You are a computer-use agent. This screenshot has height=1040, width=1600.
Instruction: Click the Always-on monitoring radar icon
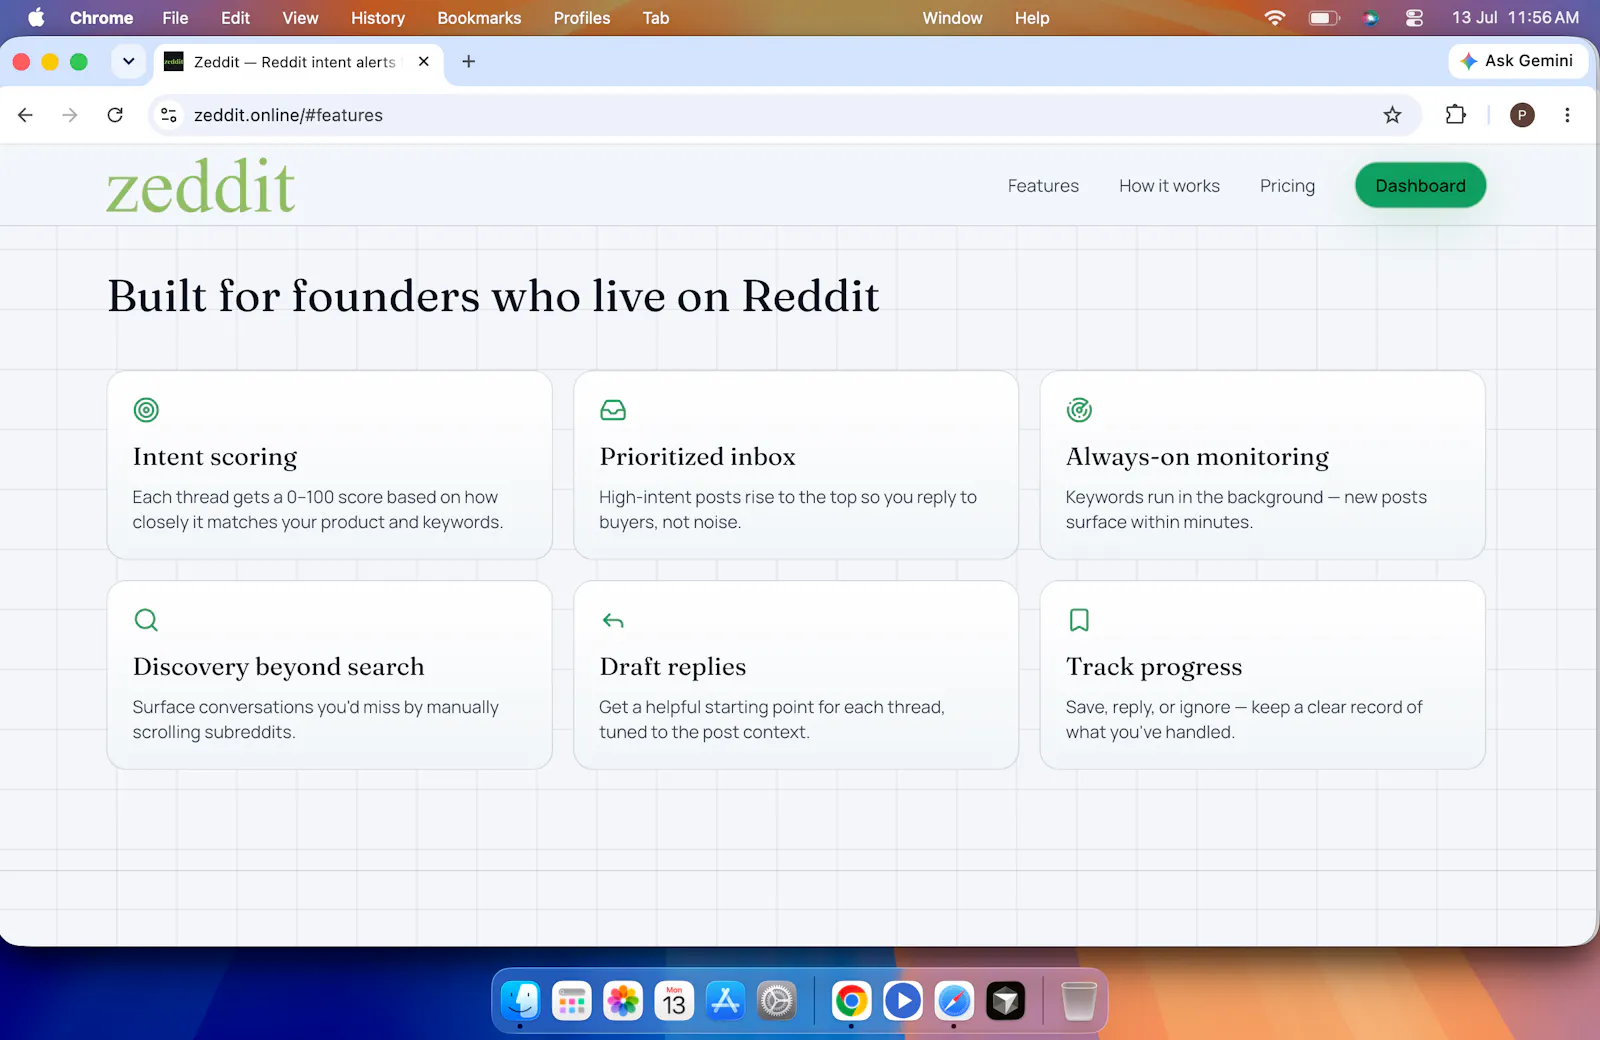point(1079,410)
